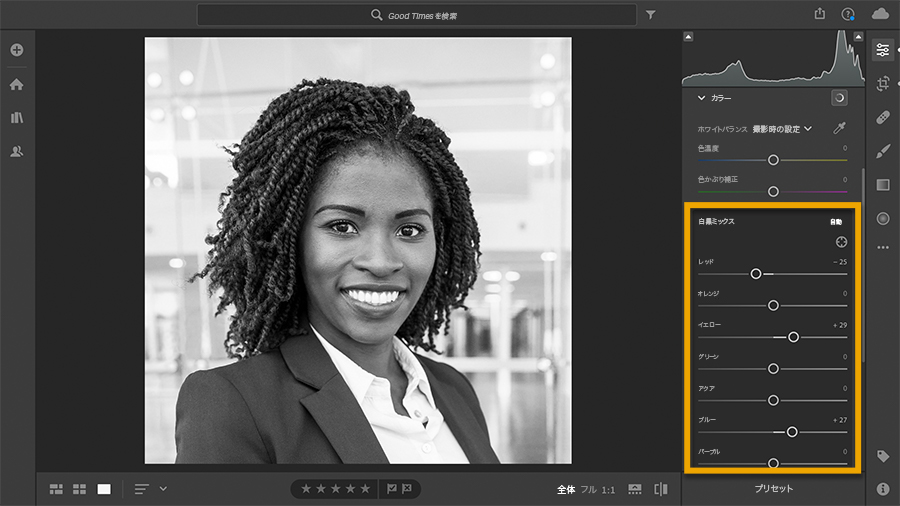Click the 自動 black and white mix button
900x506 pixels.
[x=836, y=222]
